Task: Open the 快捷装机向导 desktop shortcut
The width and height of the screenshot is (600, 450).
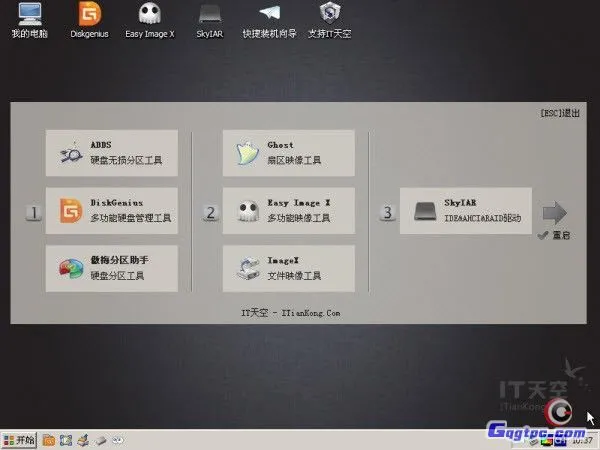Action: coord(269,21)
